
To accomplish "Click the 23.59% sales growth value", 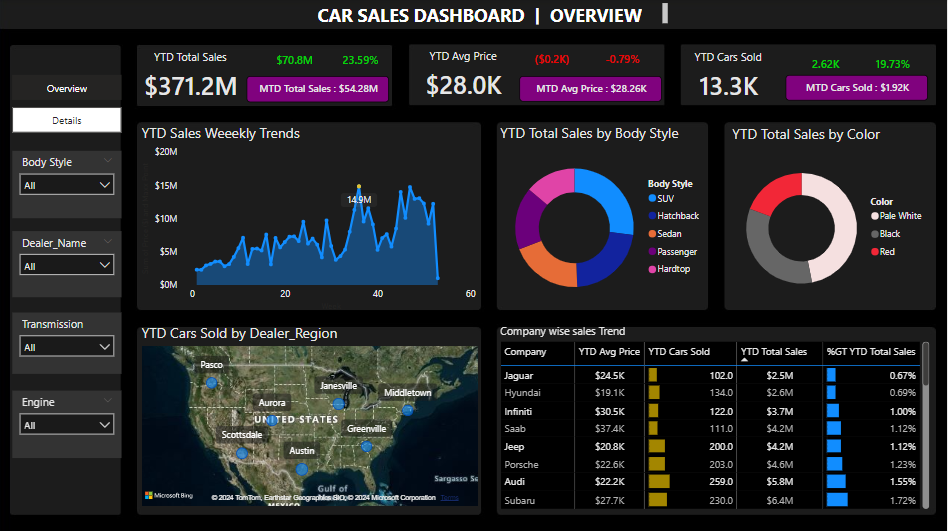I will [360, 60].
